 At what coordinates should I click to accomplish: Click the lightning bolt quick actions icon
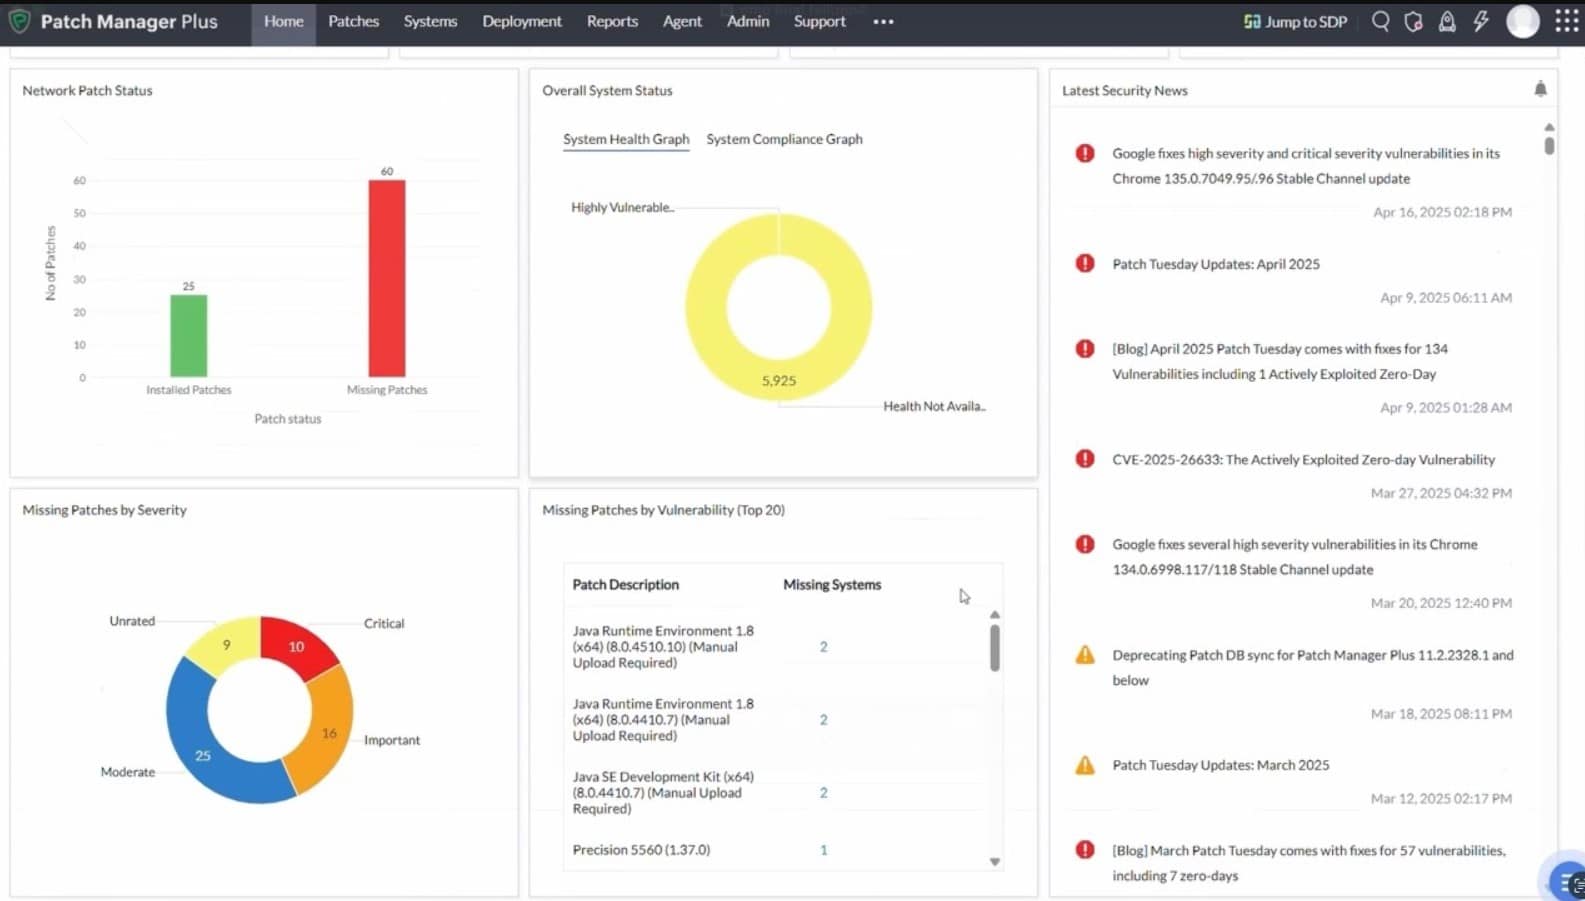click(x=1481, y=21)
